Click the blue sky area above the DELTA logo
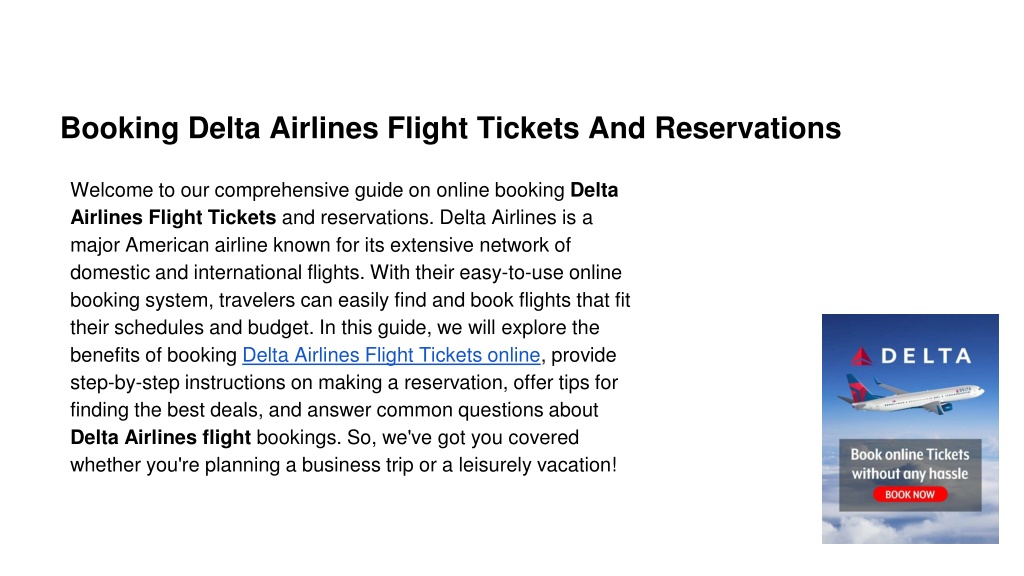 coord(910,328)
